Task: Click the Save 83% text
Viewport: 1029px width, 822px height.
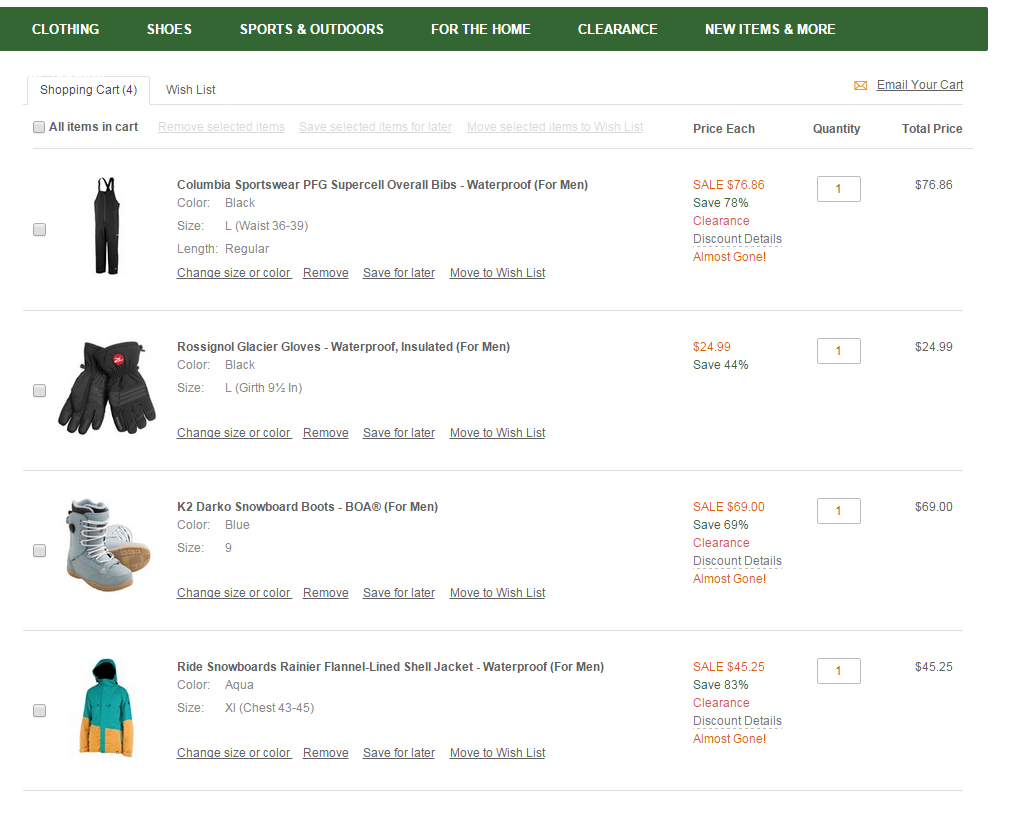Action: (x=721, y=685)
